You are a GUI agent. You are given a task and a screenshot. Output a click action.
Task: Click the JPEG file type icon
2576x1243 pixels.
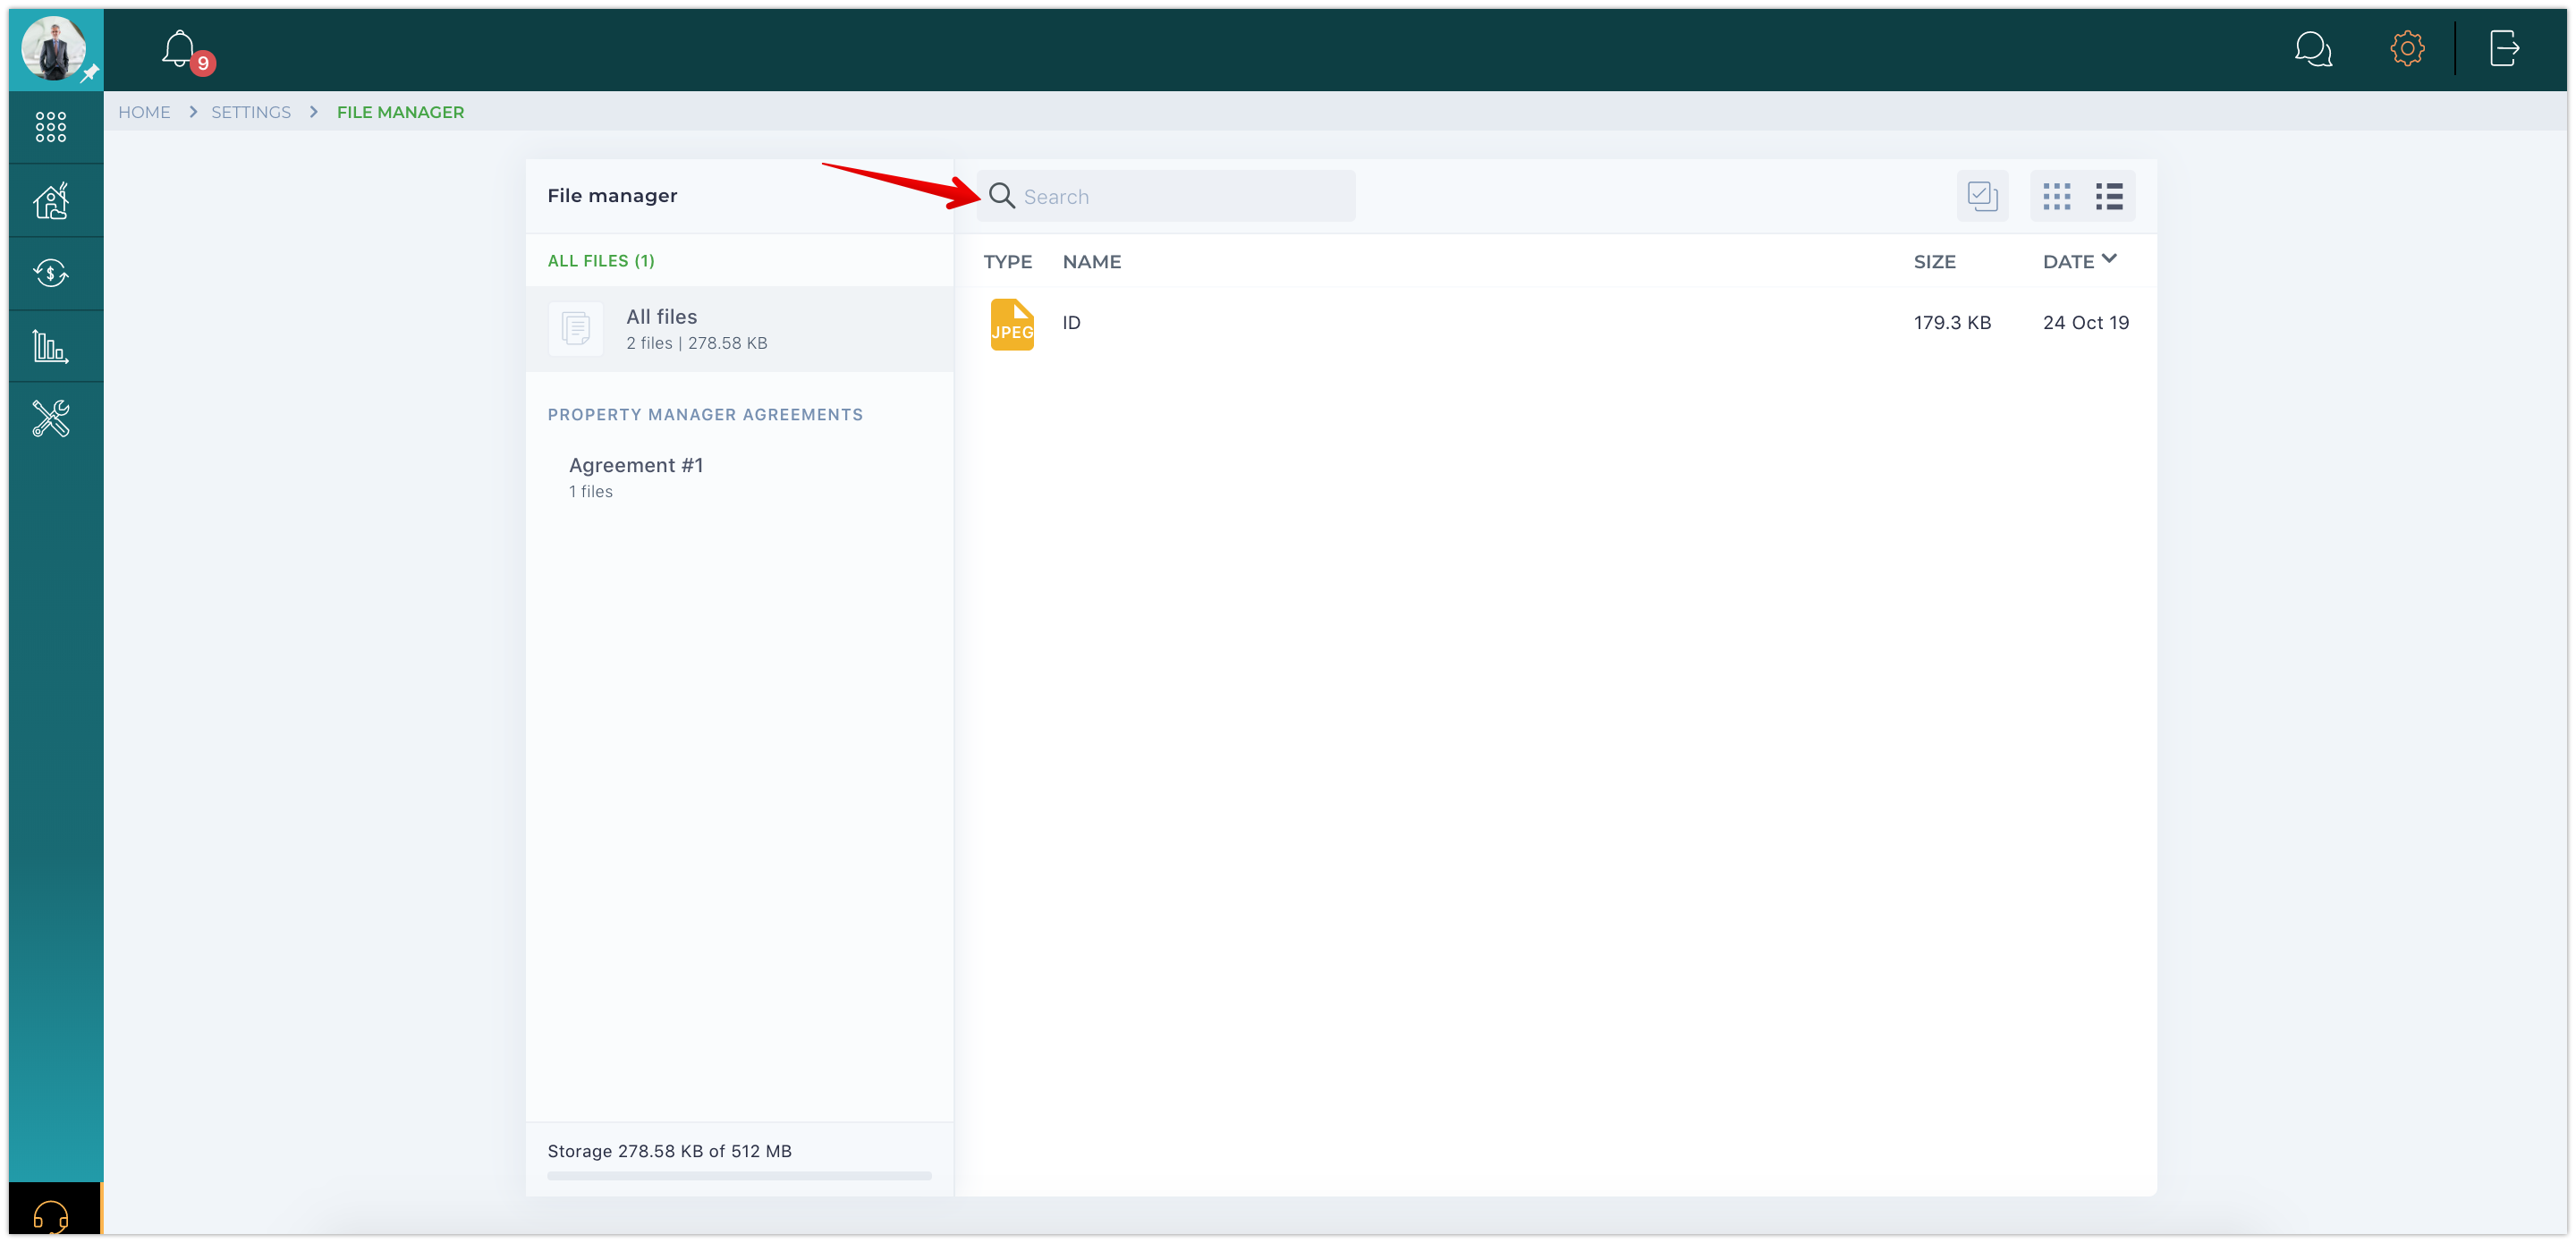click(x=1012, y=324)
